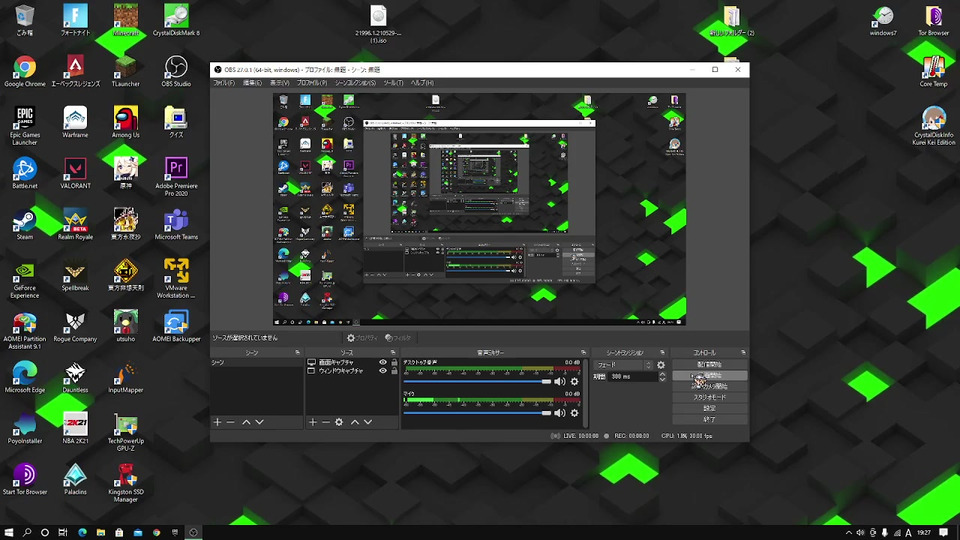Adjust the microphone (マイク) volume slider
The height and width of the screenshot is (540, 960).
[x=477, y=413]
